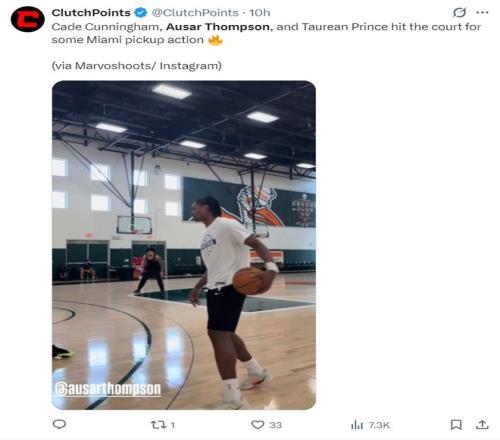Open the three-dot more options menu
The image size is (500, 440).
click(x=482, y=13)
